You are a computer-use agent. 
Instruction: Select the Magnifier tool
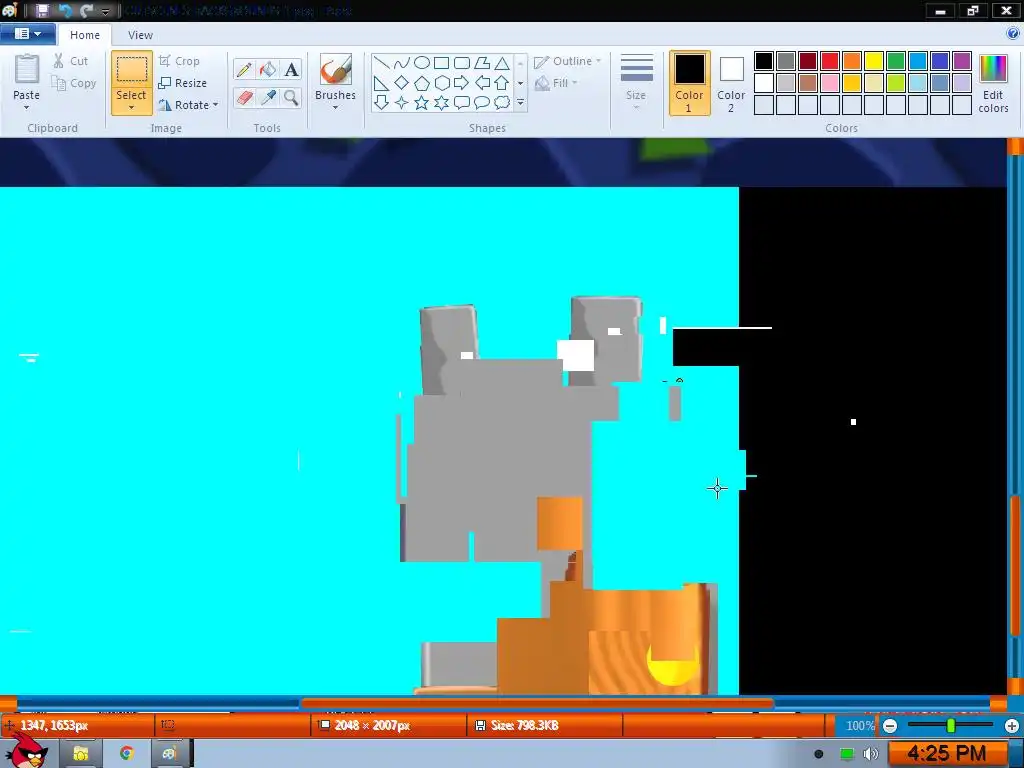coord(291,98)
